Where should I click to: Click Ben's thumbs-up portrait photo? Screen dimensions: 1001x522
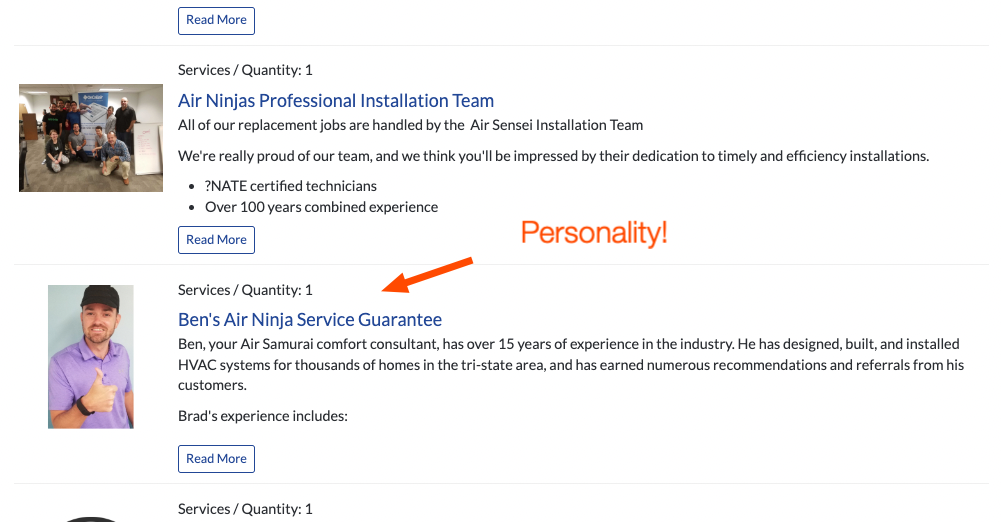point(91,357)
